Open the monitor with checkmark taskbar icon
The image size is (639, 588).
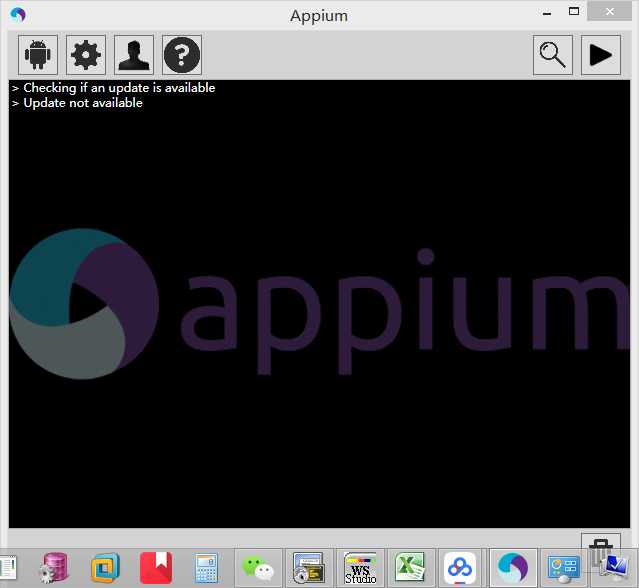click(615, 568)
